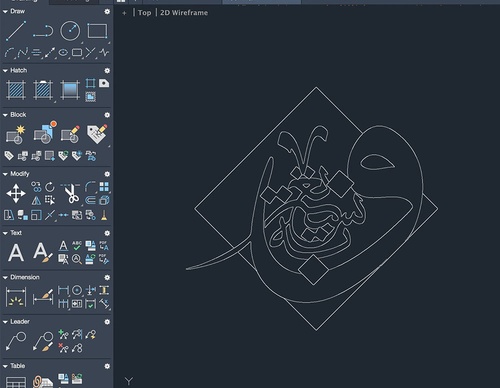The image size is (500, 388).
Task: Open the Text Style brush tool
Action: click(x=43, y=252)
